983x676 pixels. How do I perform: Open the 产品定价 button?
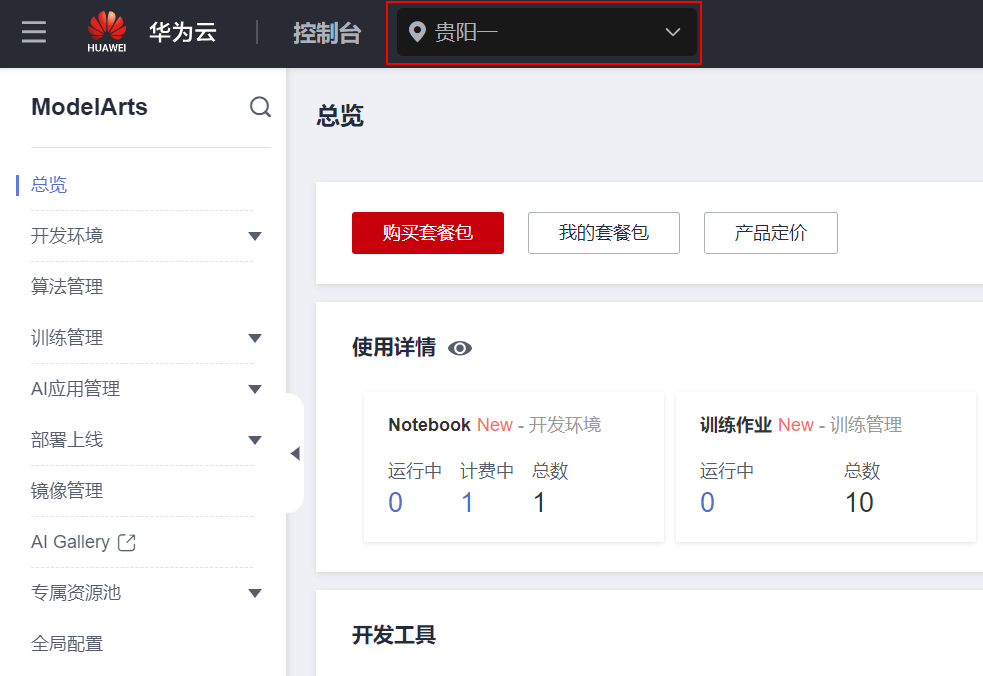point(771,233)
